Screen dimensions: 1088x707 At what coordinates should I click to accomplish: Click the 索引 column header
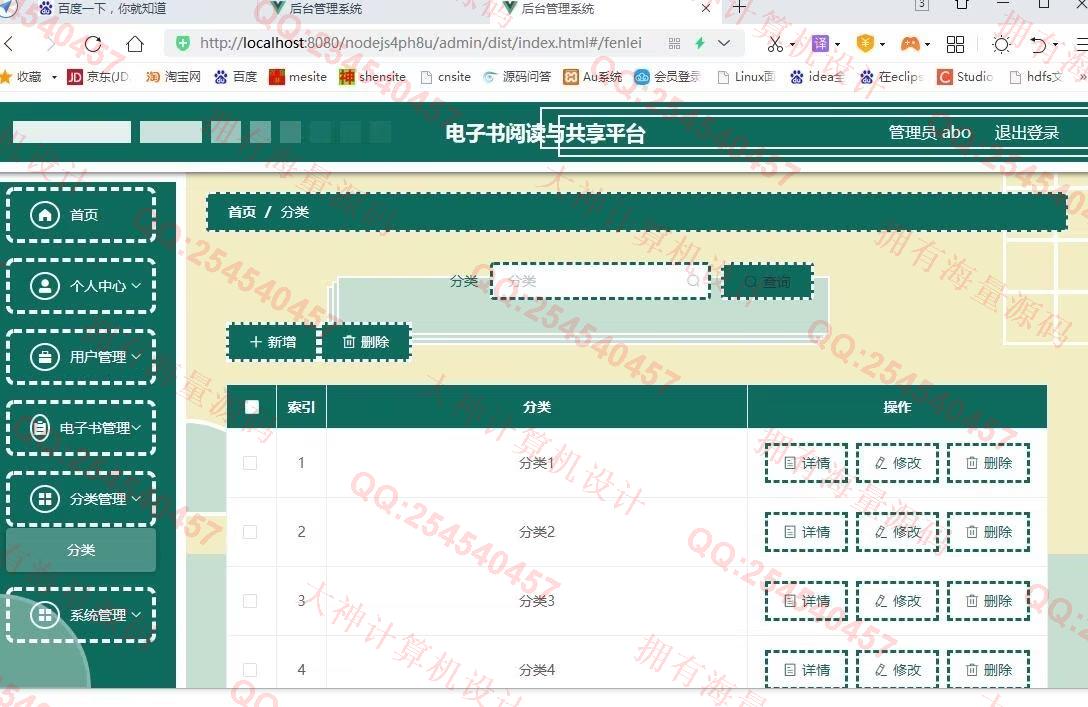[301, 407]
